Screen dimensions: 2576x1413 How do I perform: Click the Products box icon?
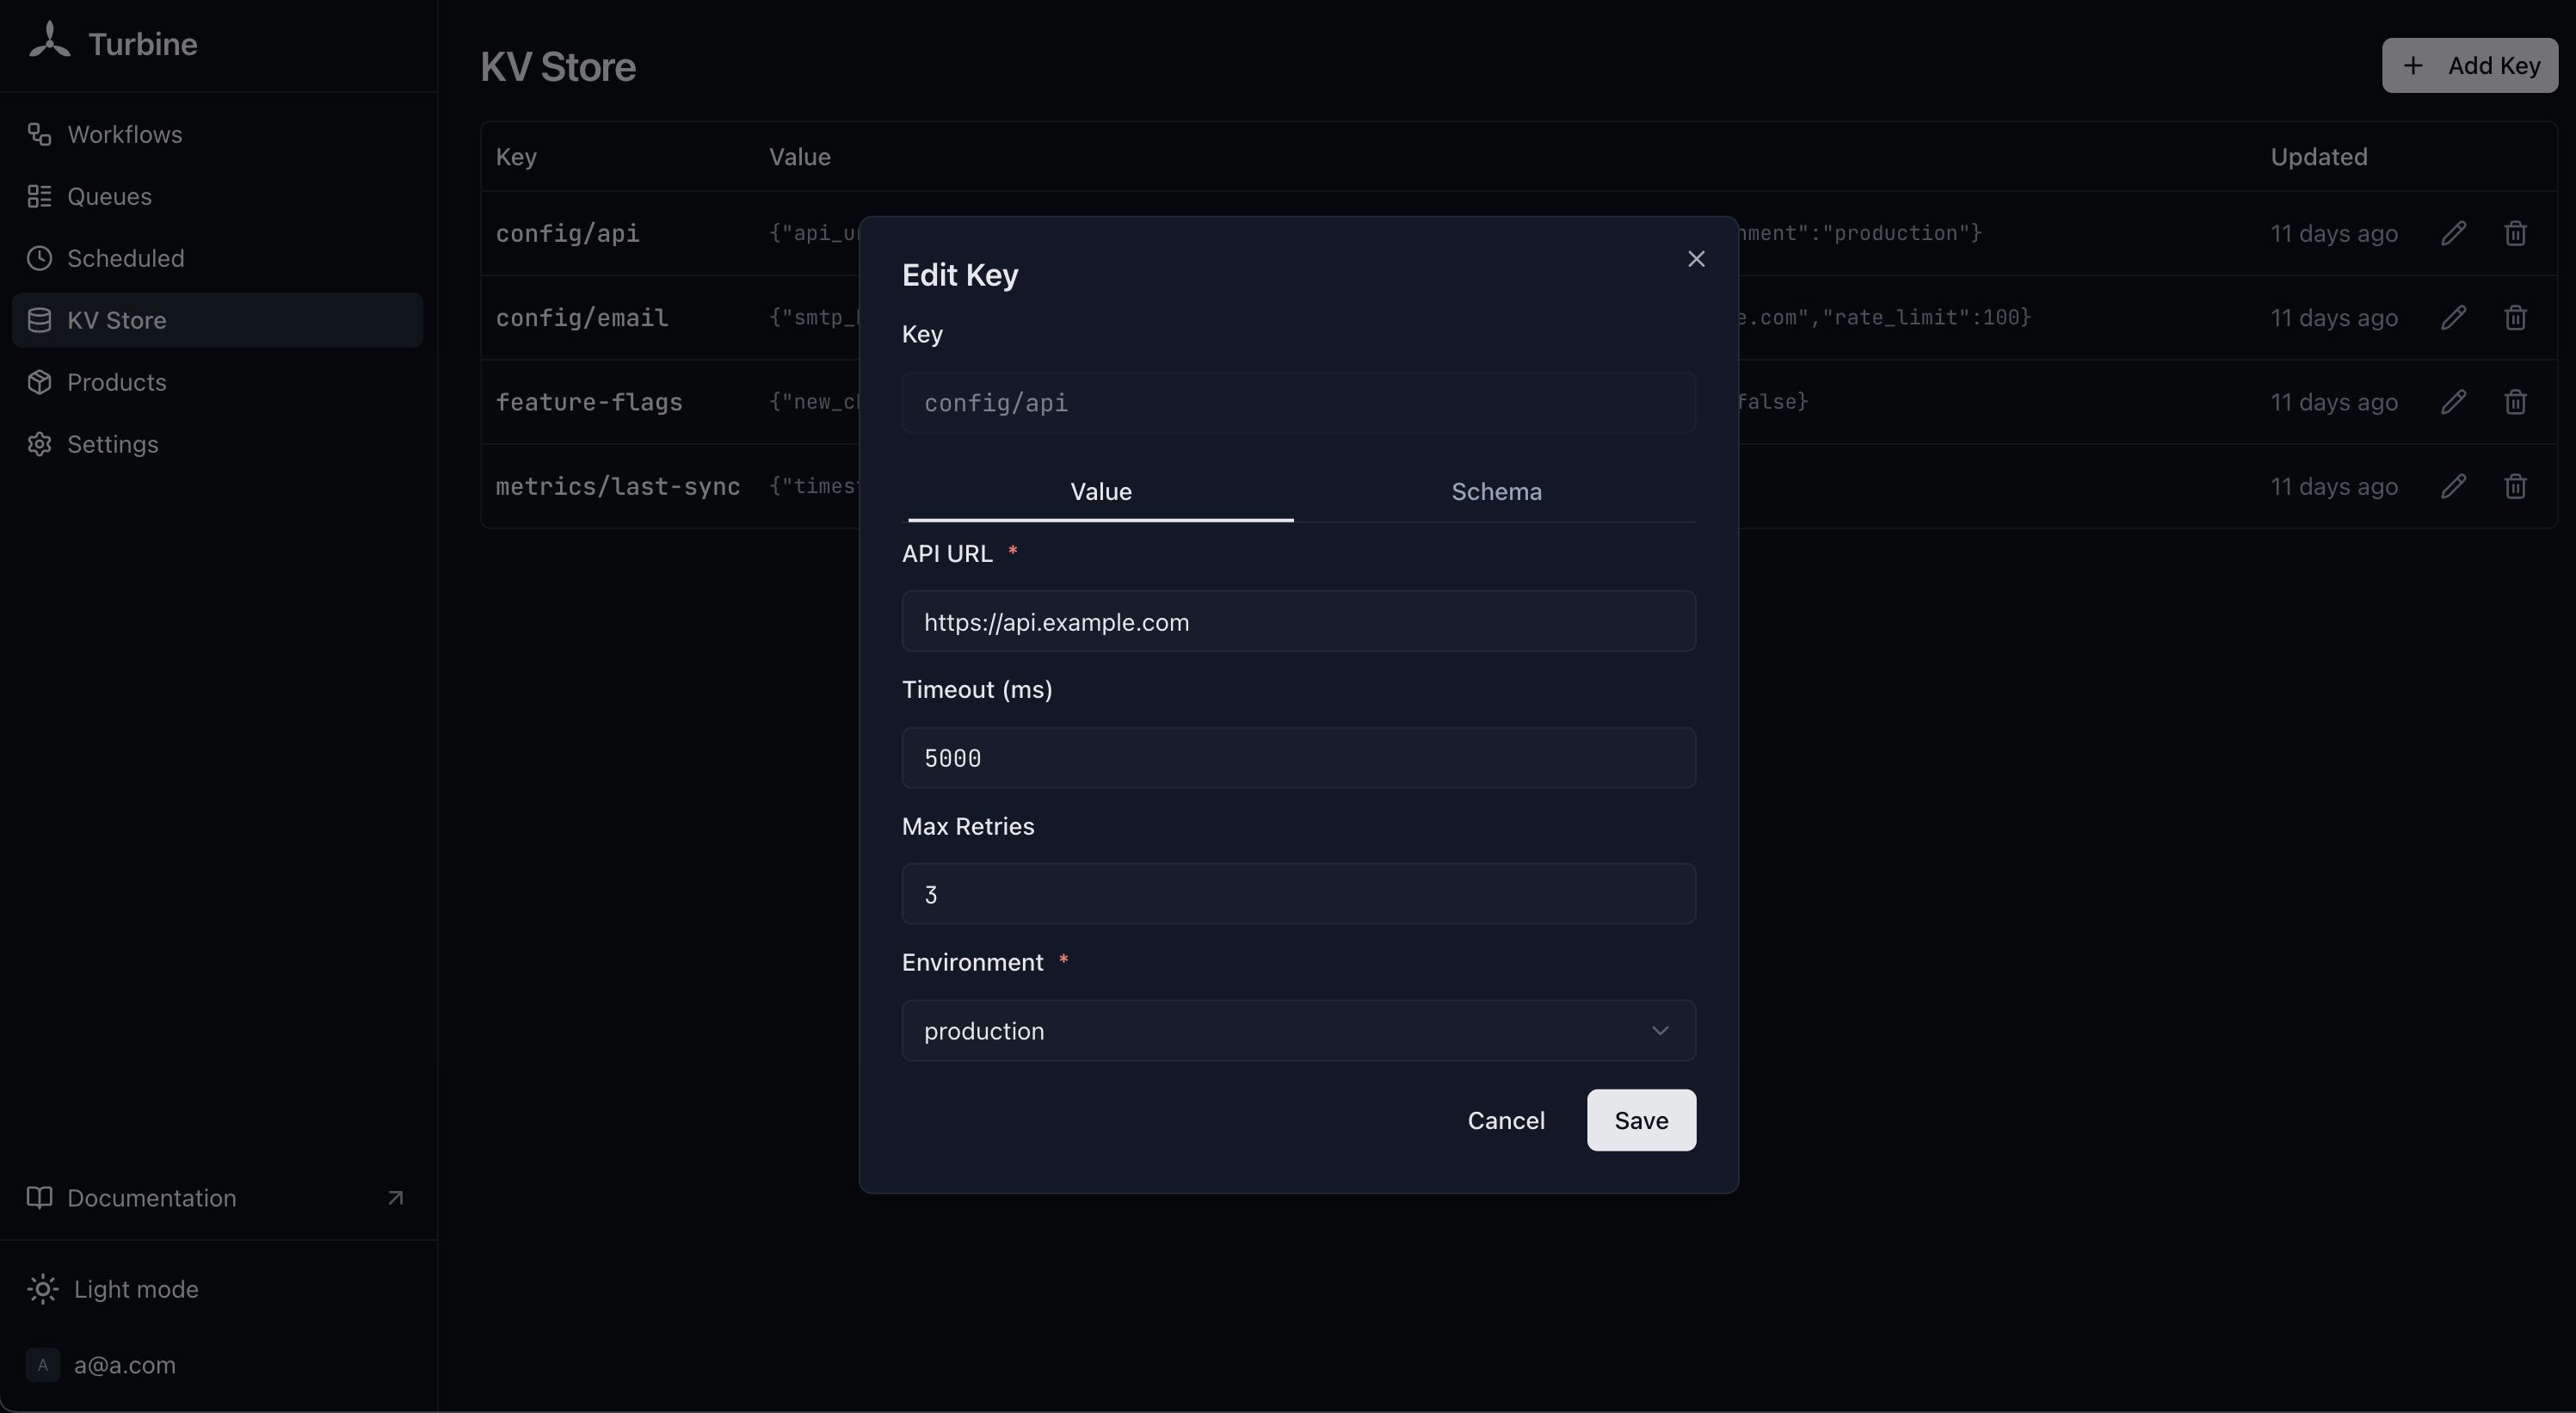tap(39, 382)
